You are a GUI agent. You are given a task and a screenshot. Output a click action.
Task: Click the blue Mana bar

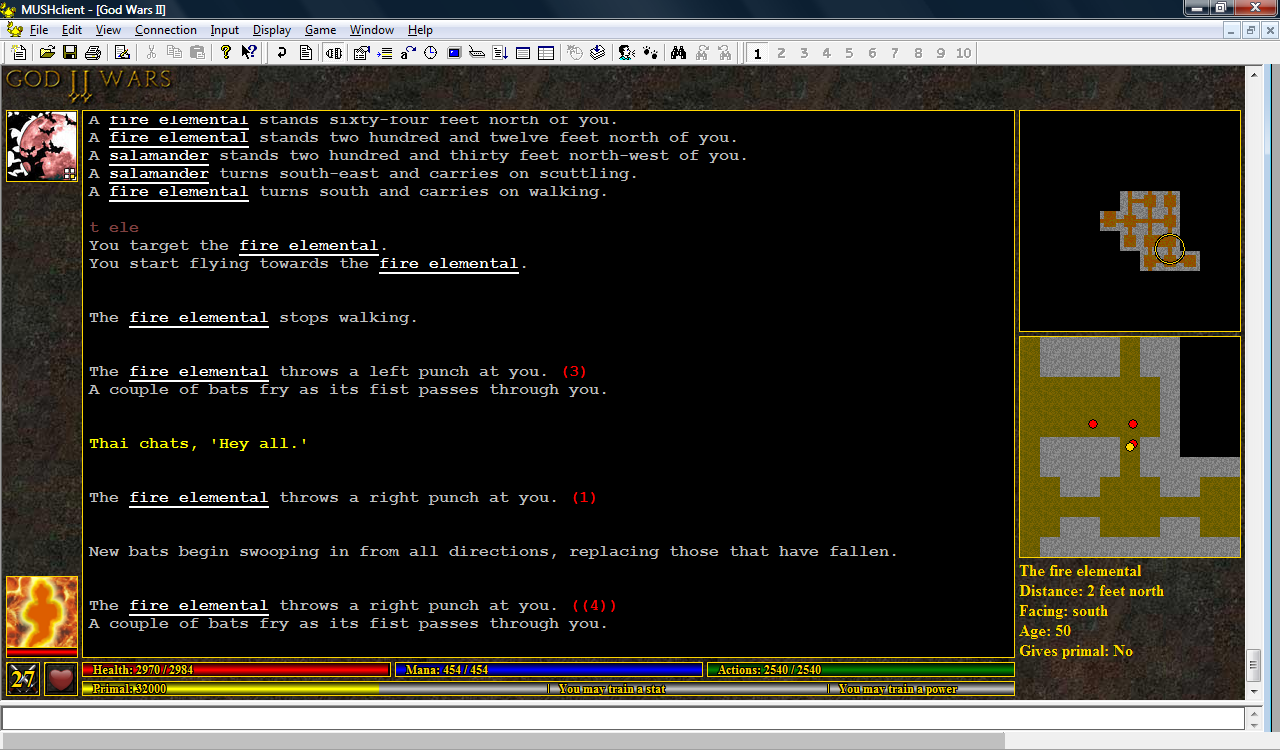549,670
